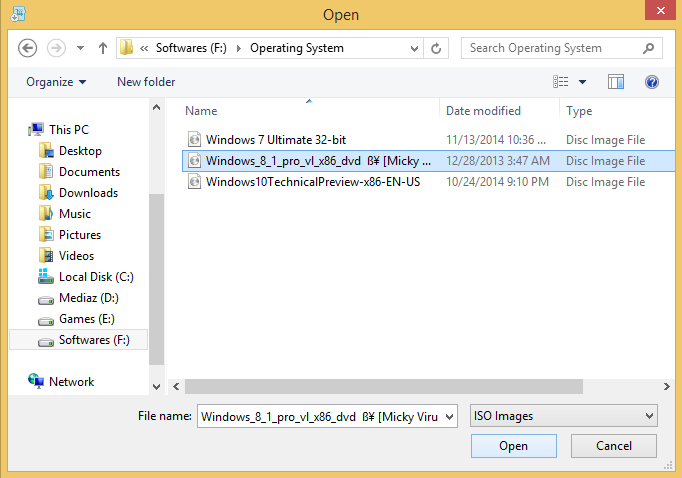Viewport: 682px width, 478px height.
Task: Click navigation pane scroll up arrow
Action: 157,107
